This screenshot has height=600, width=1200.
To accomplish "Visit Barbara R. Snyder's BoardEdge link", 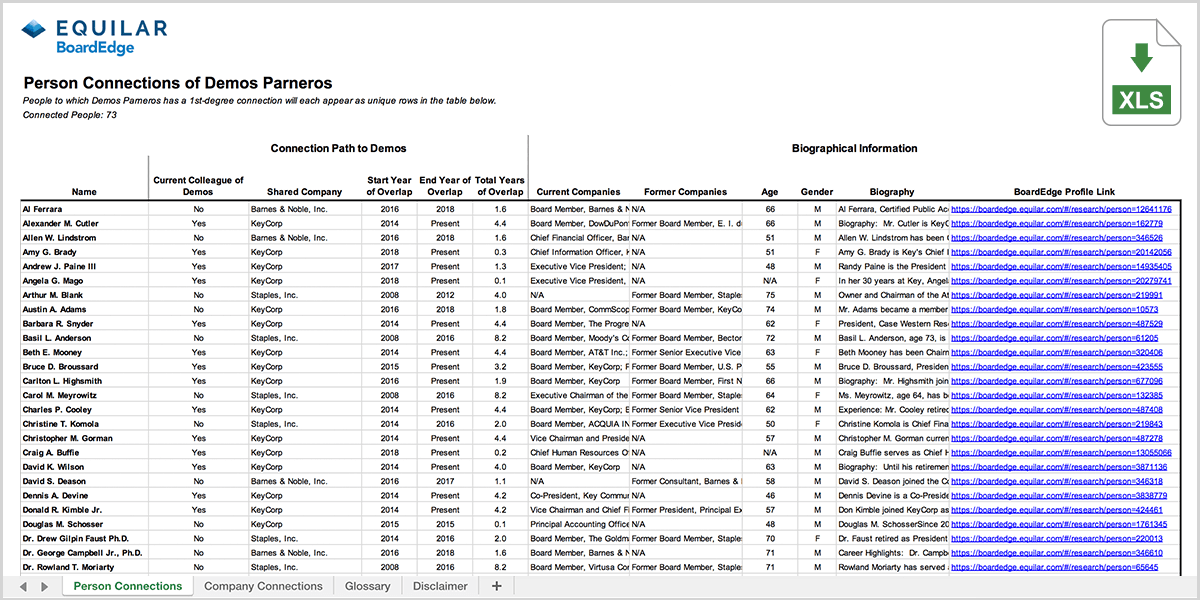I will [x=1057, y=324].
